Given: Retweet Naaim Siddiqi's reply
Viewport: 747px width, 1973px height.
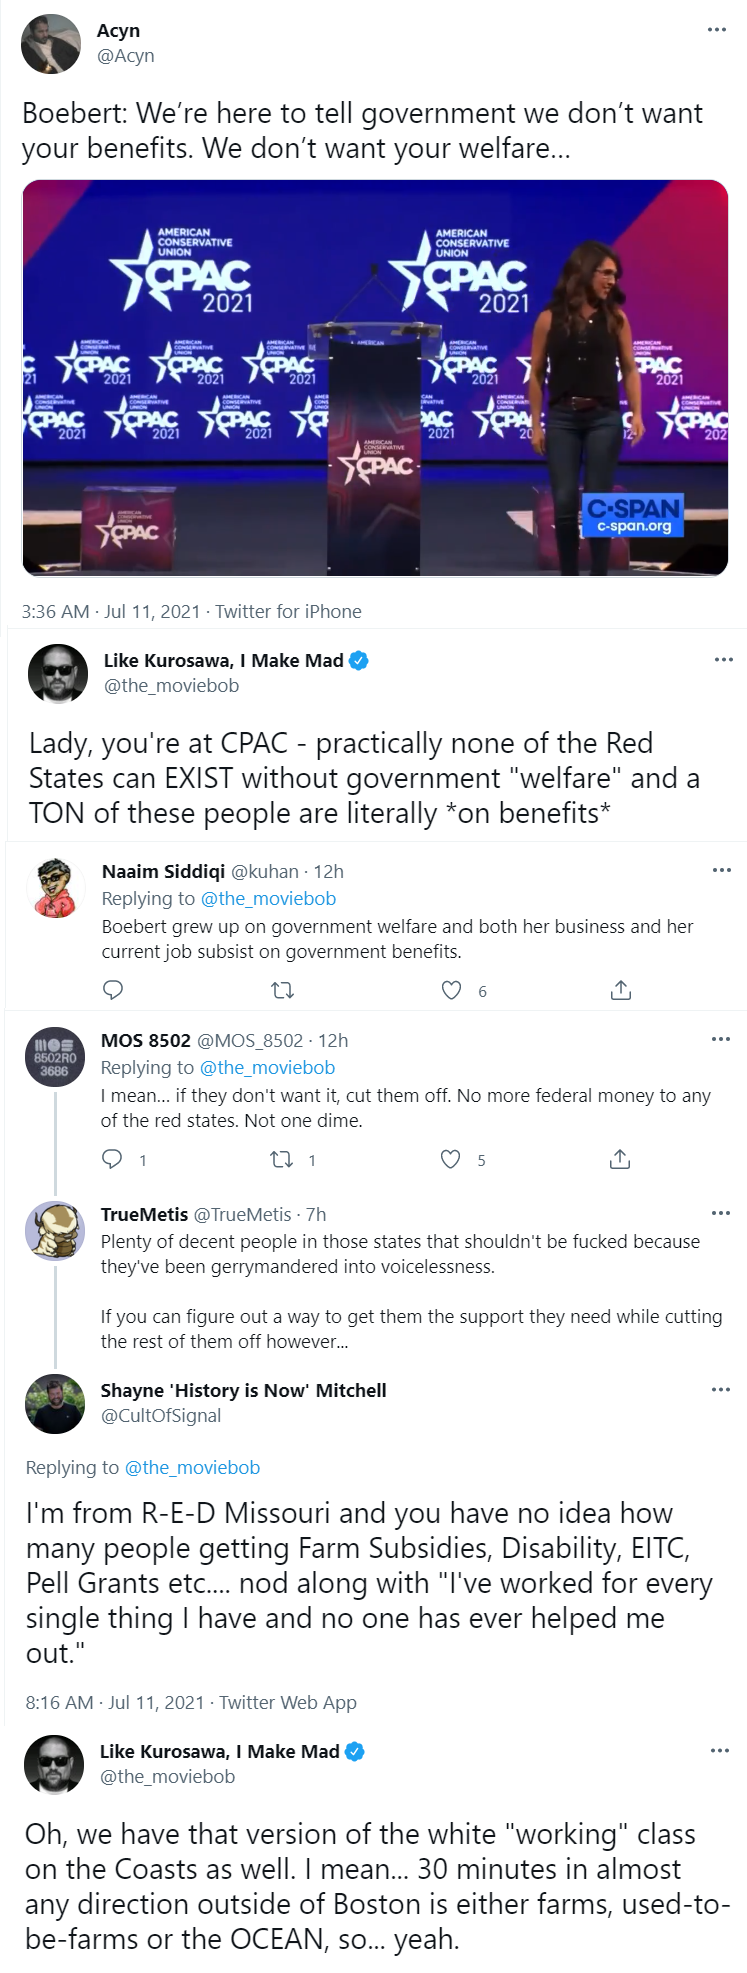Looking at the screenshot, I should (283, 990).
